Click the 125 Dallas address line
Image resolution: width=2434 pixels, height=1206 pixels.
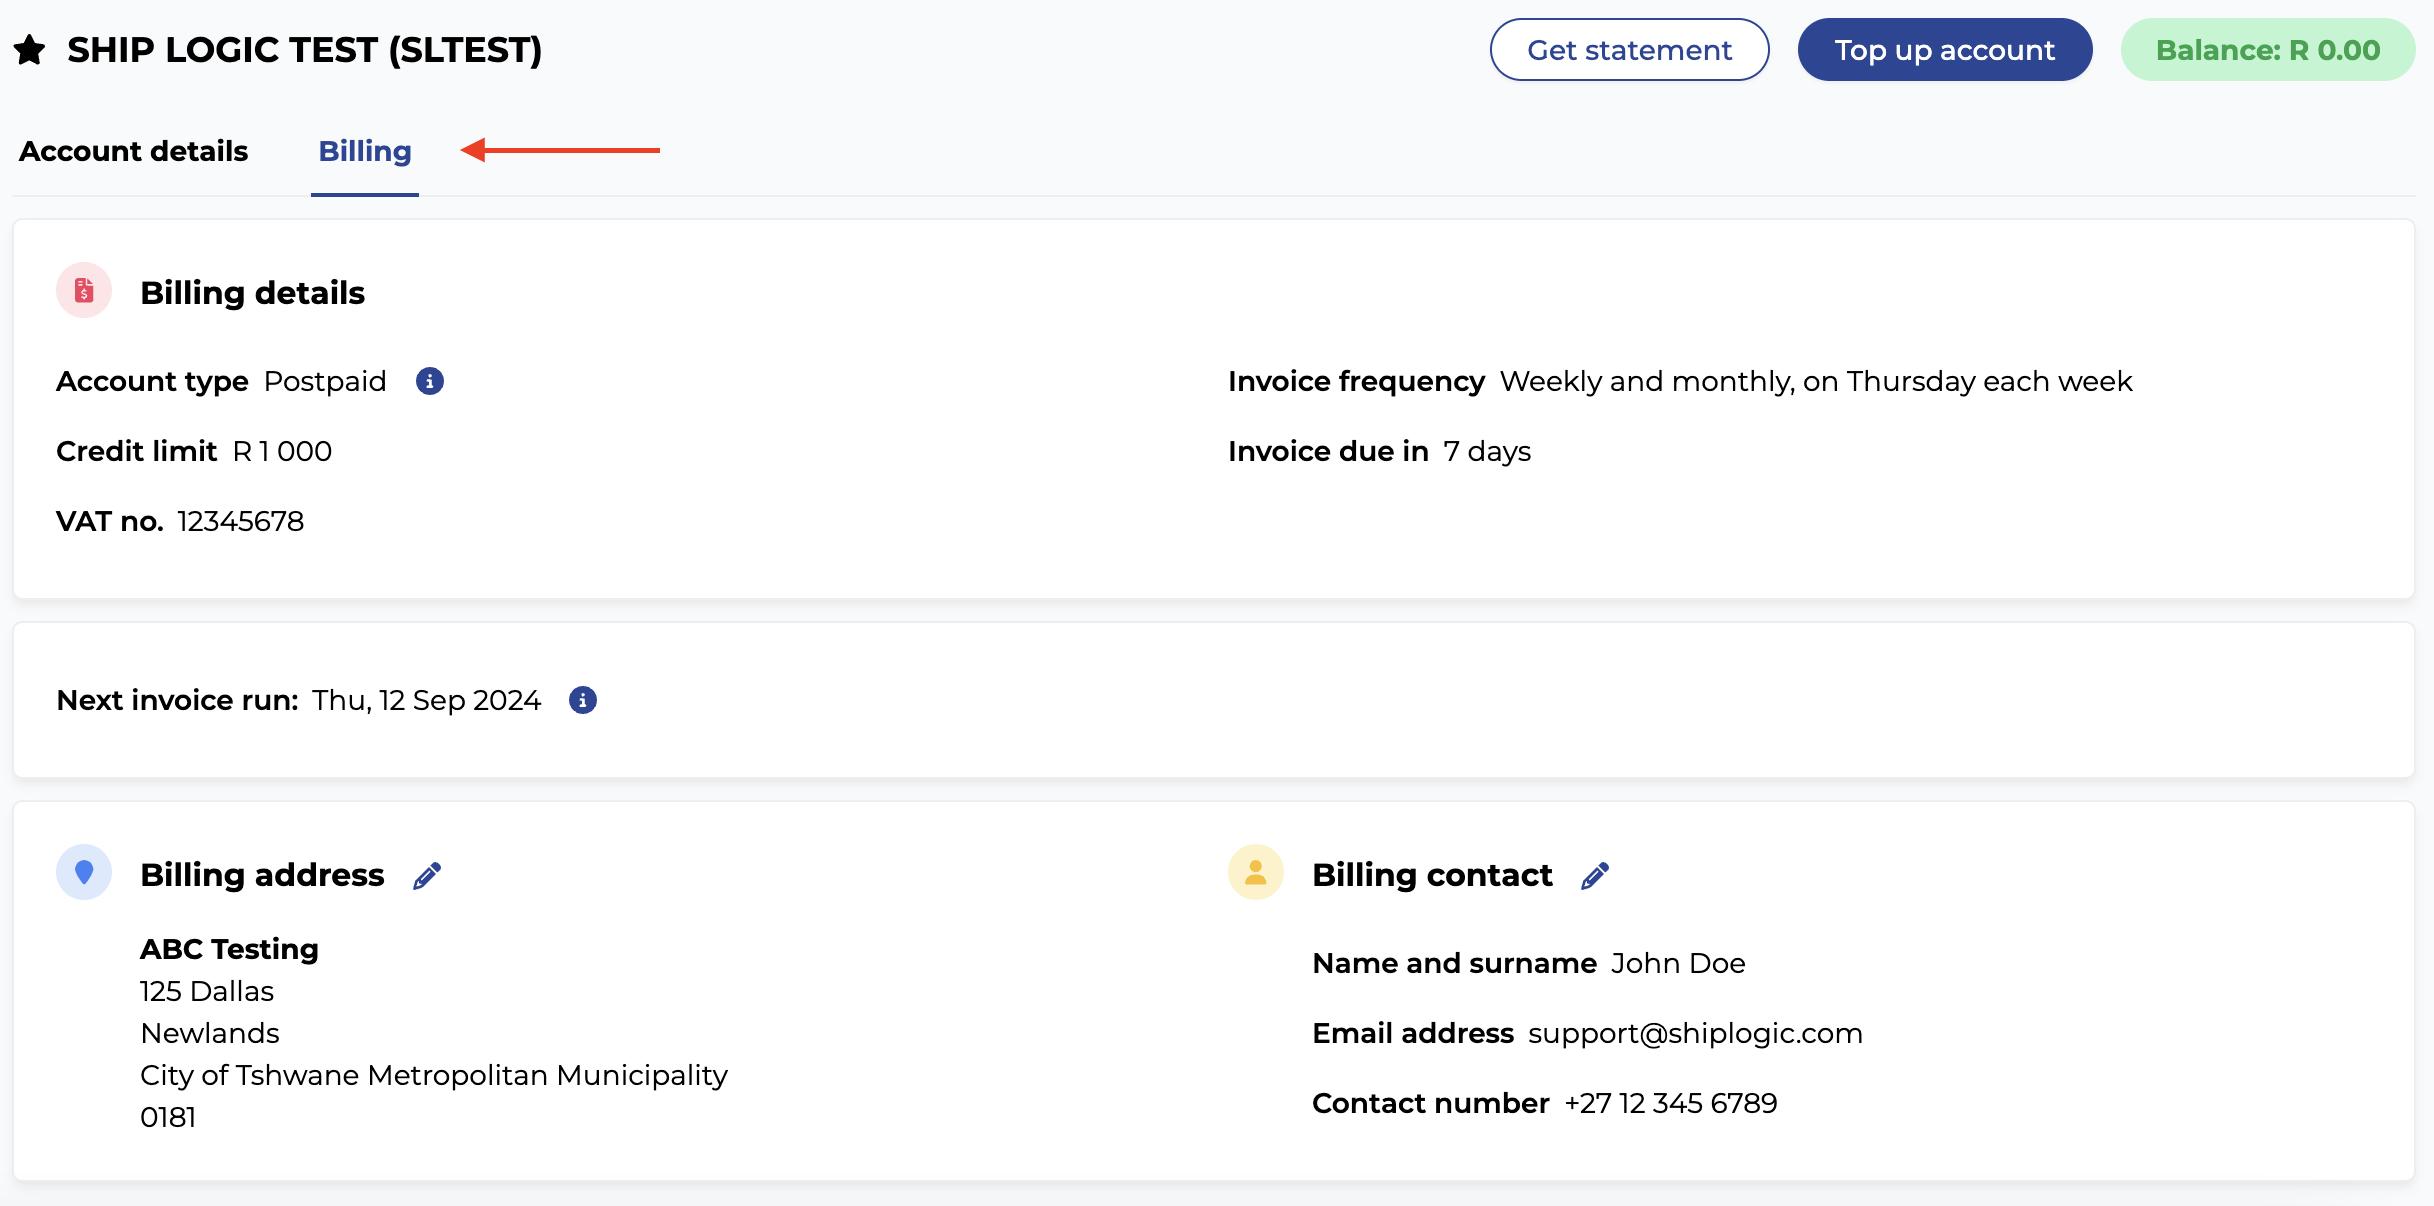[207, 991]
